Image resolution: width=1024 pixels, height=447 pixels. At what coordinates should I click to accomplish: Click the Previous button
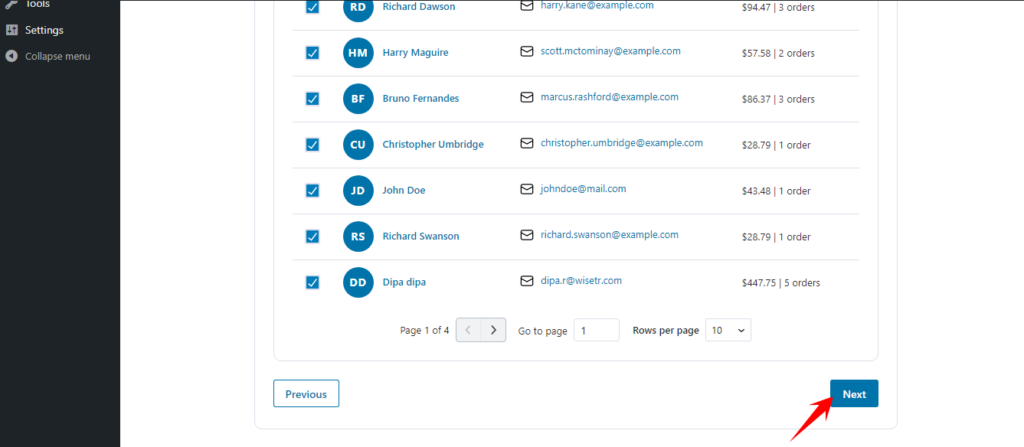pyautogui.click(x=306, y=393)
